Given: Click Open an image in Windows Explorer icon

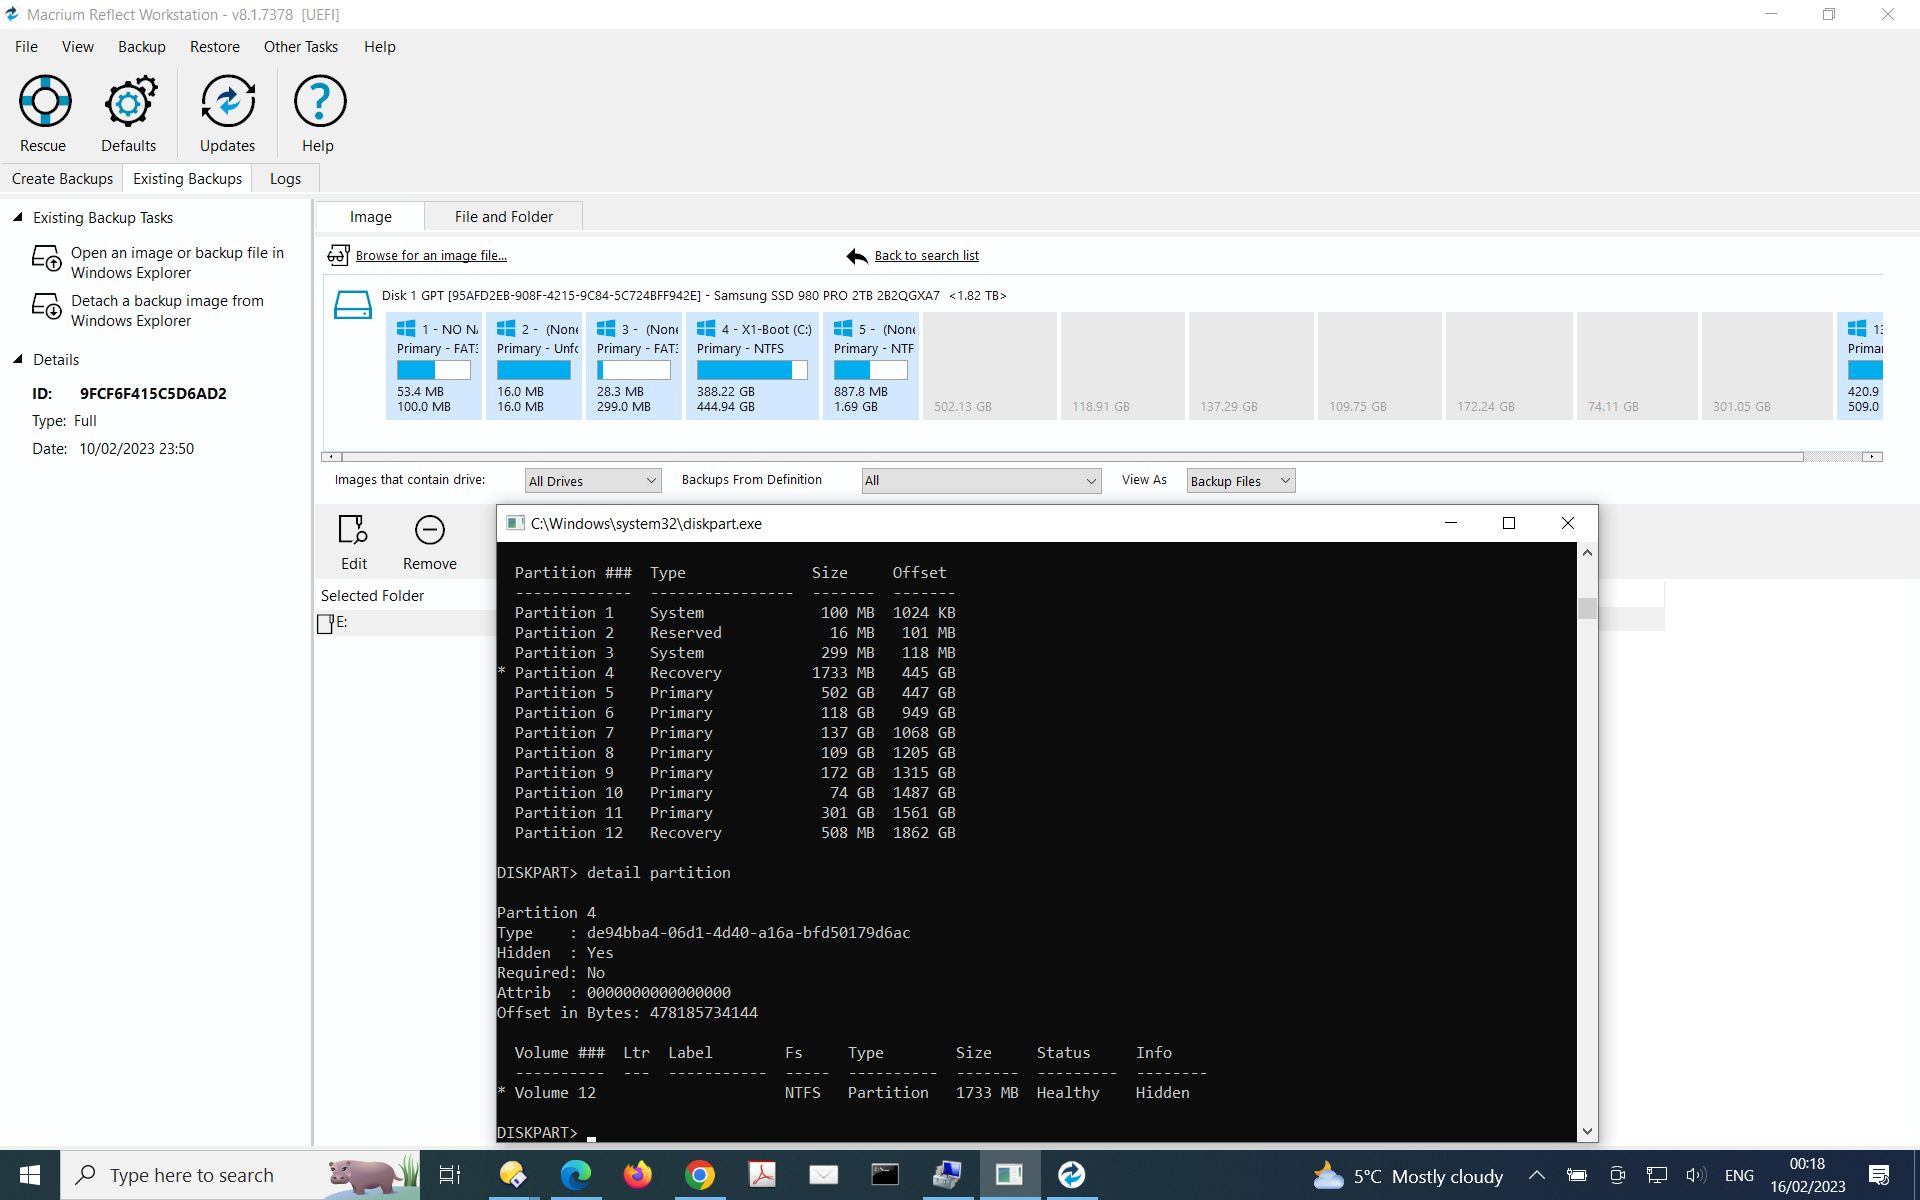Looking at the screenshot, I should click(47, 258).
